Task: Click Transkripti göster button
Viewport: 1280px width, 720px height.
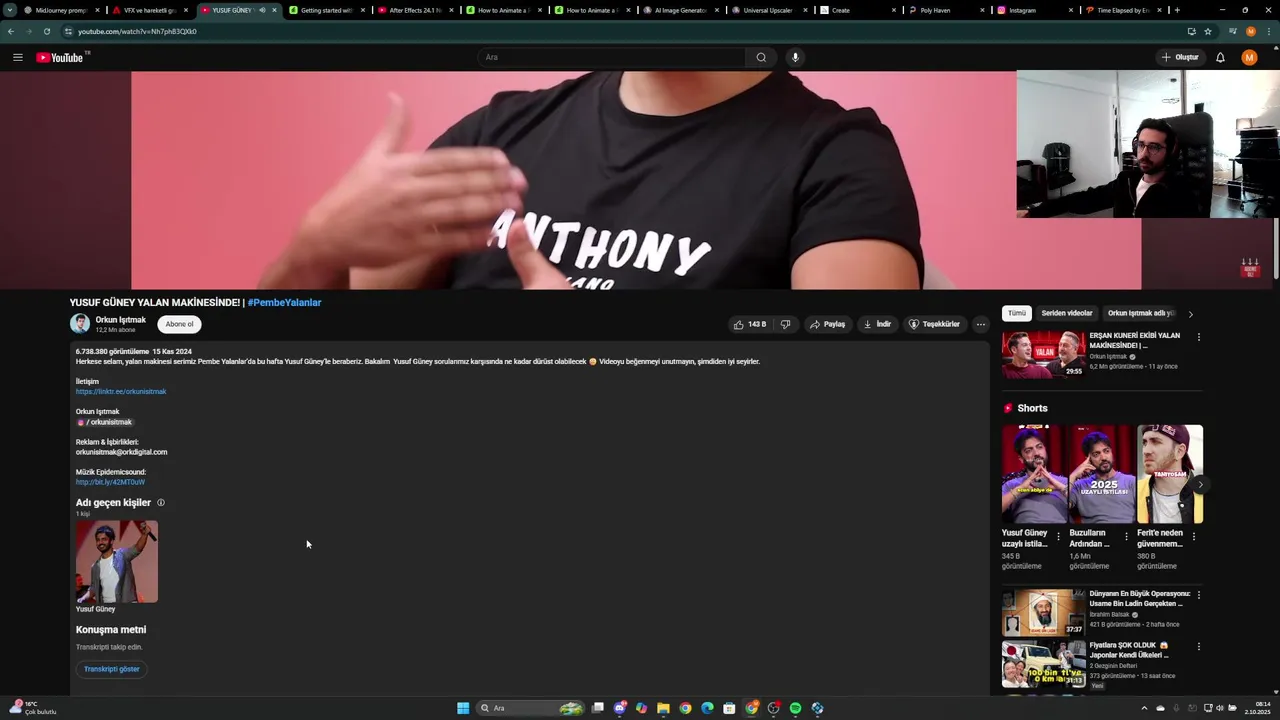Action: tap(112, 669)
